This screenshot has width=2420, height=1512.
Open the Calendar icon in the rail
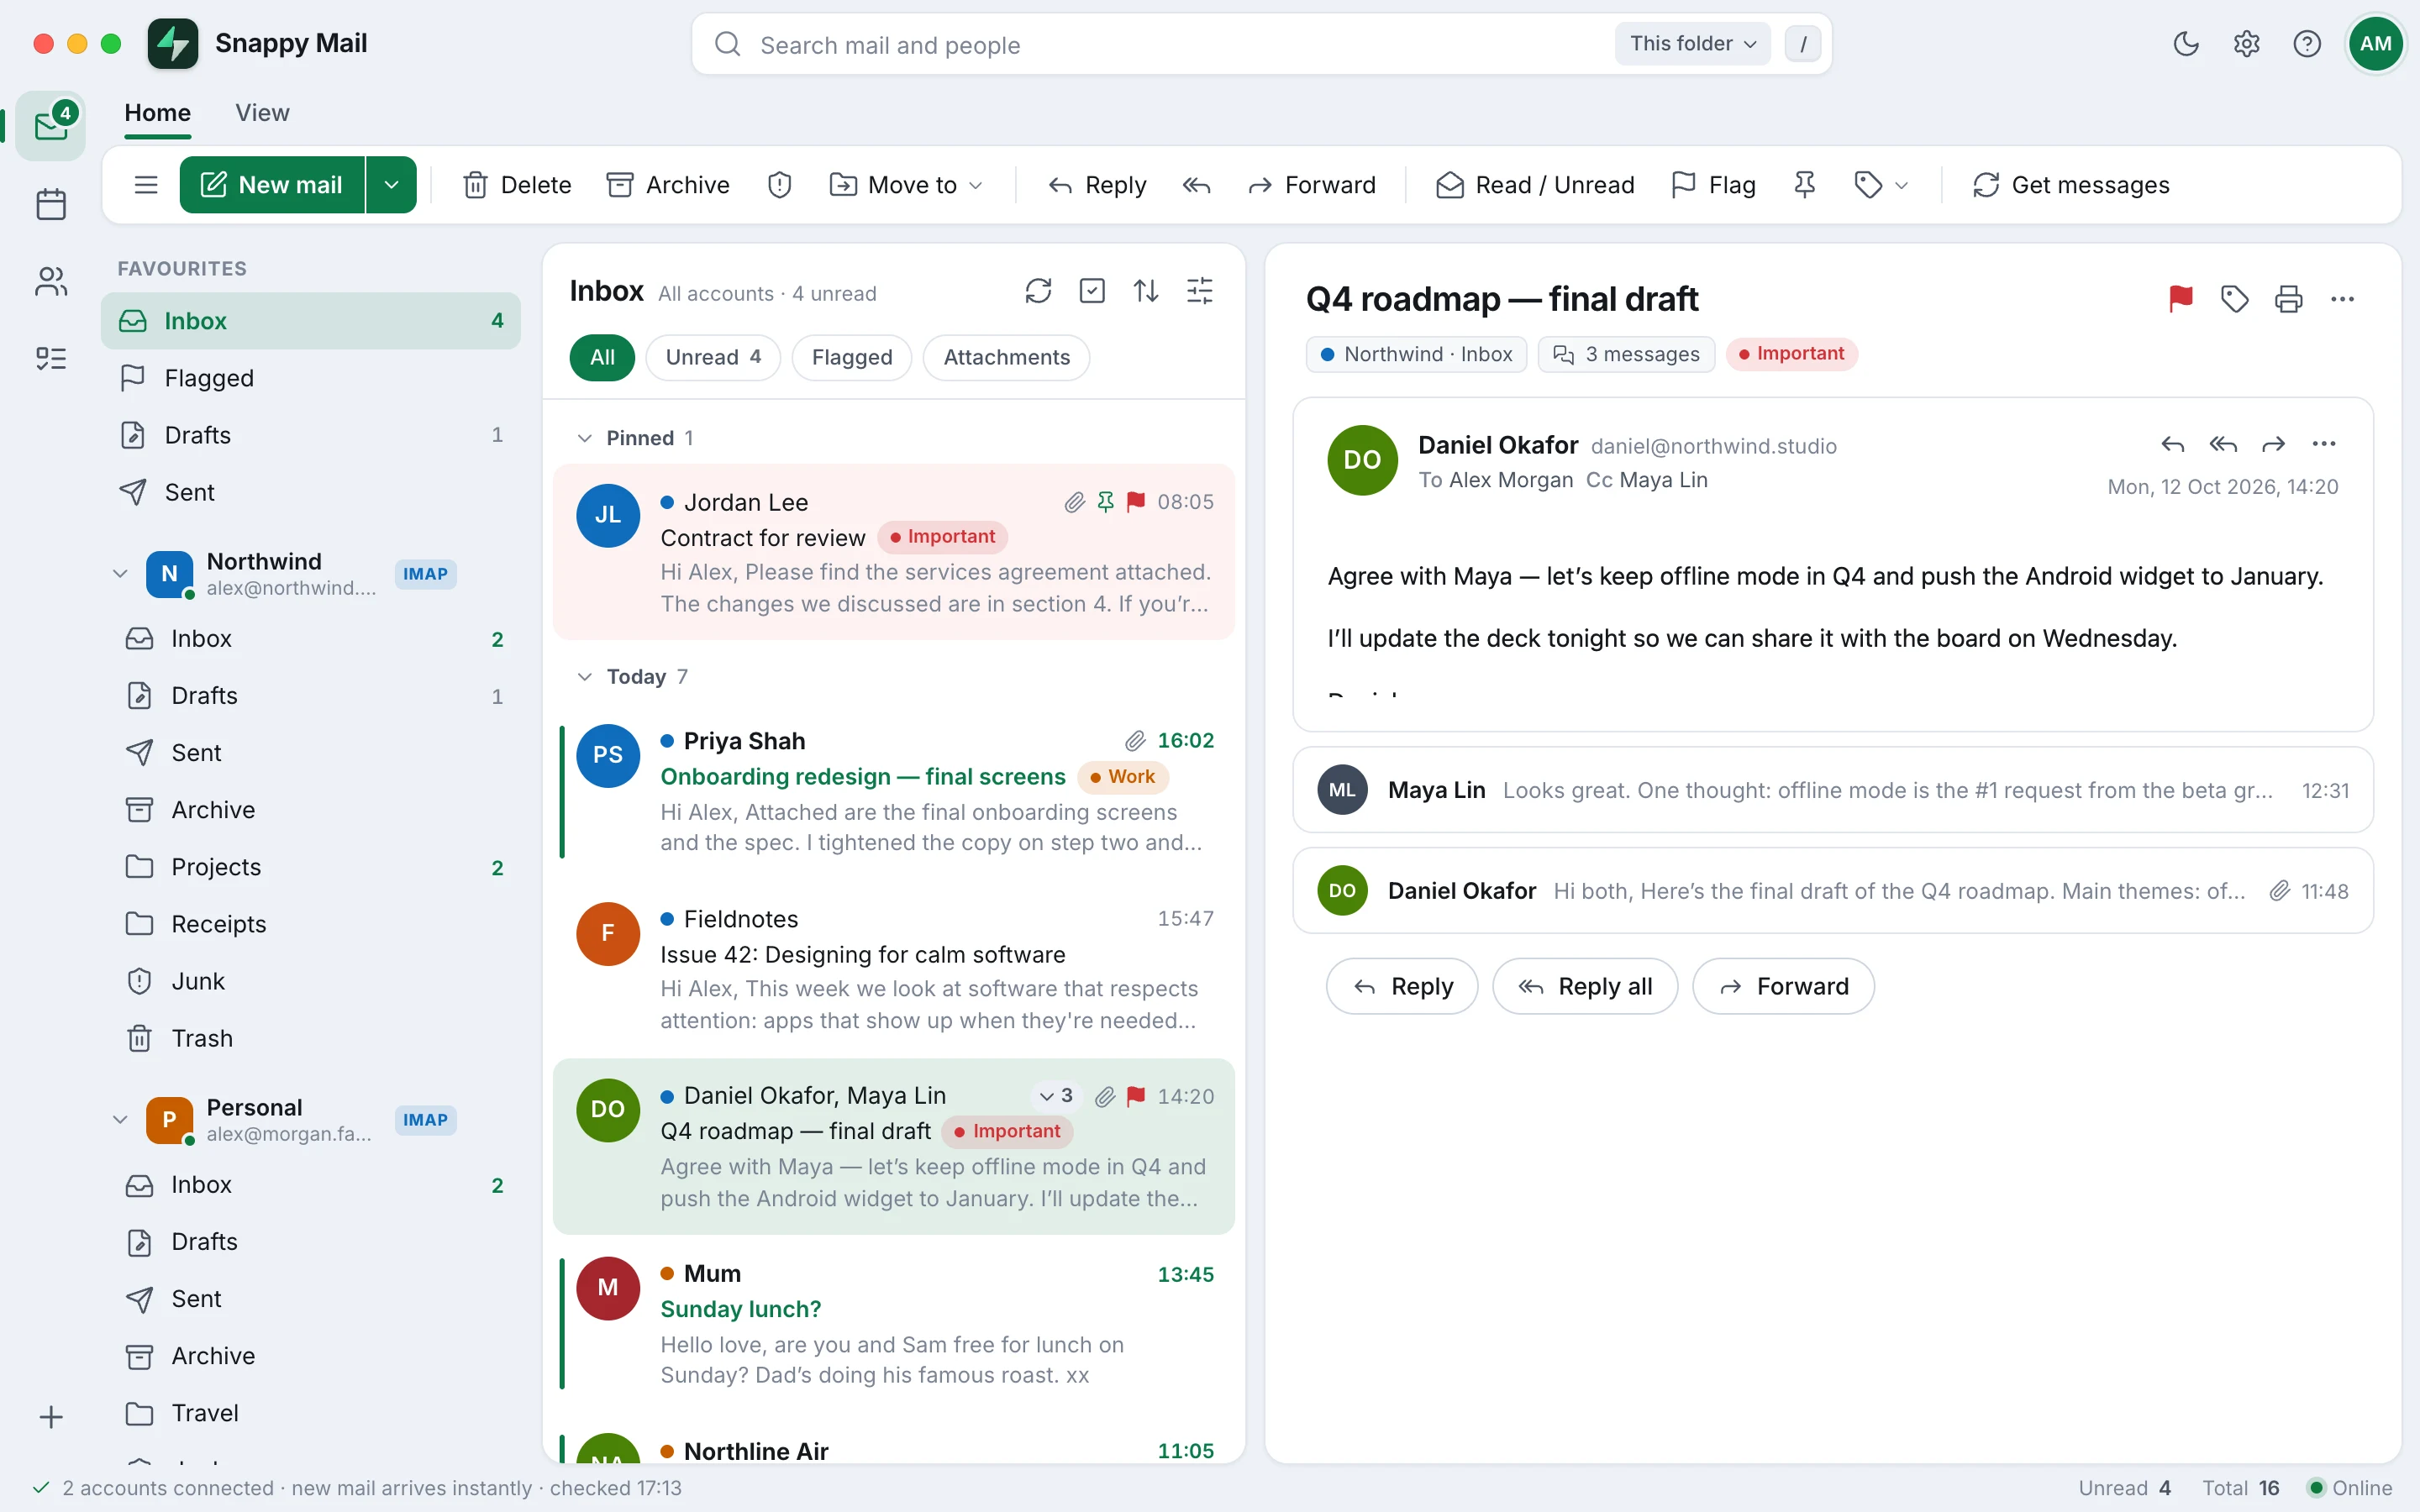pyautogui.click(x=51, y=204)
